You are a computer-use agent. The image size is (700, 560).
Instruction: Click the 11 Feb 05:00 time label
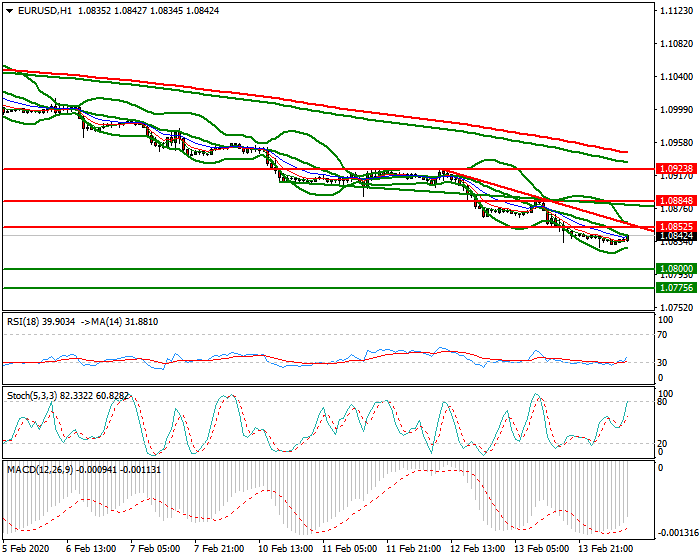pos(350,548)
